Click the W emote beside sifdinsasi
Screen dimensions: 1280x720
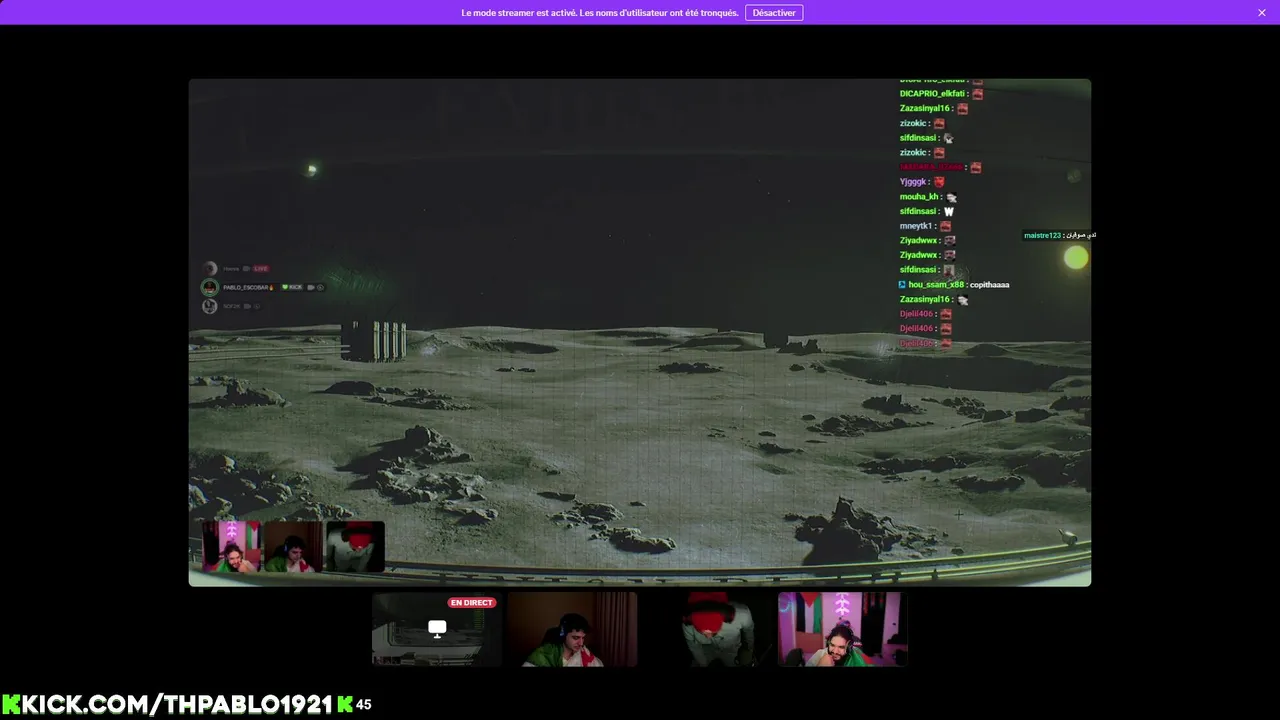[949, 212]
